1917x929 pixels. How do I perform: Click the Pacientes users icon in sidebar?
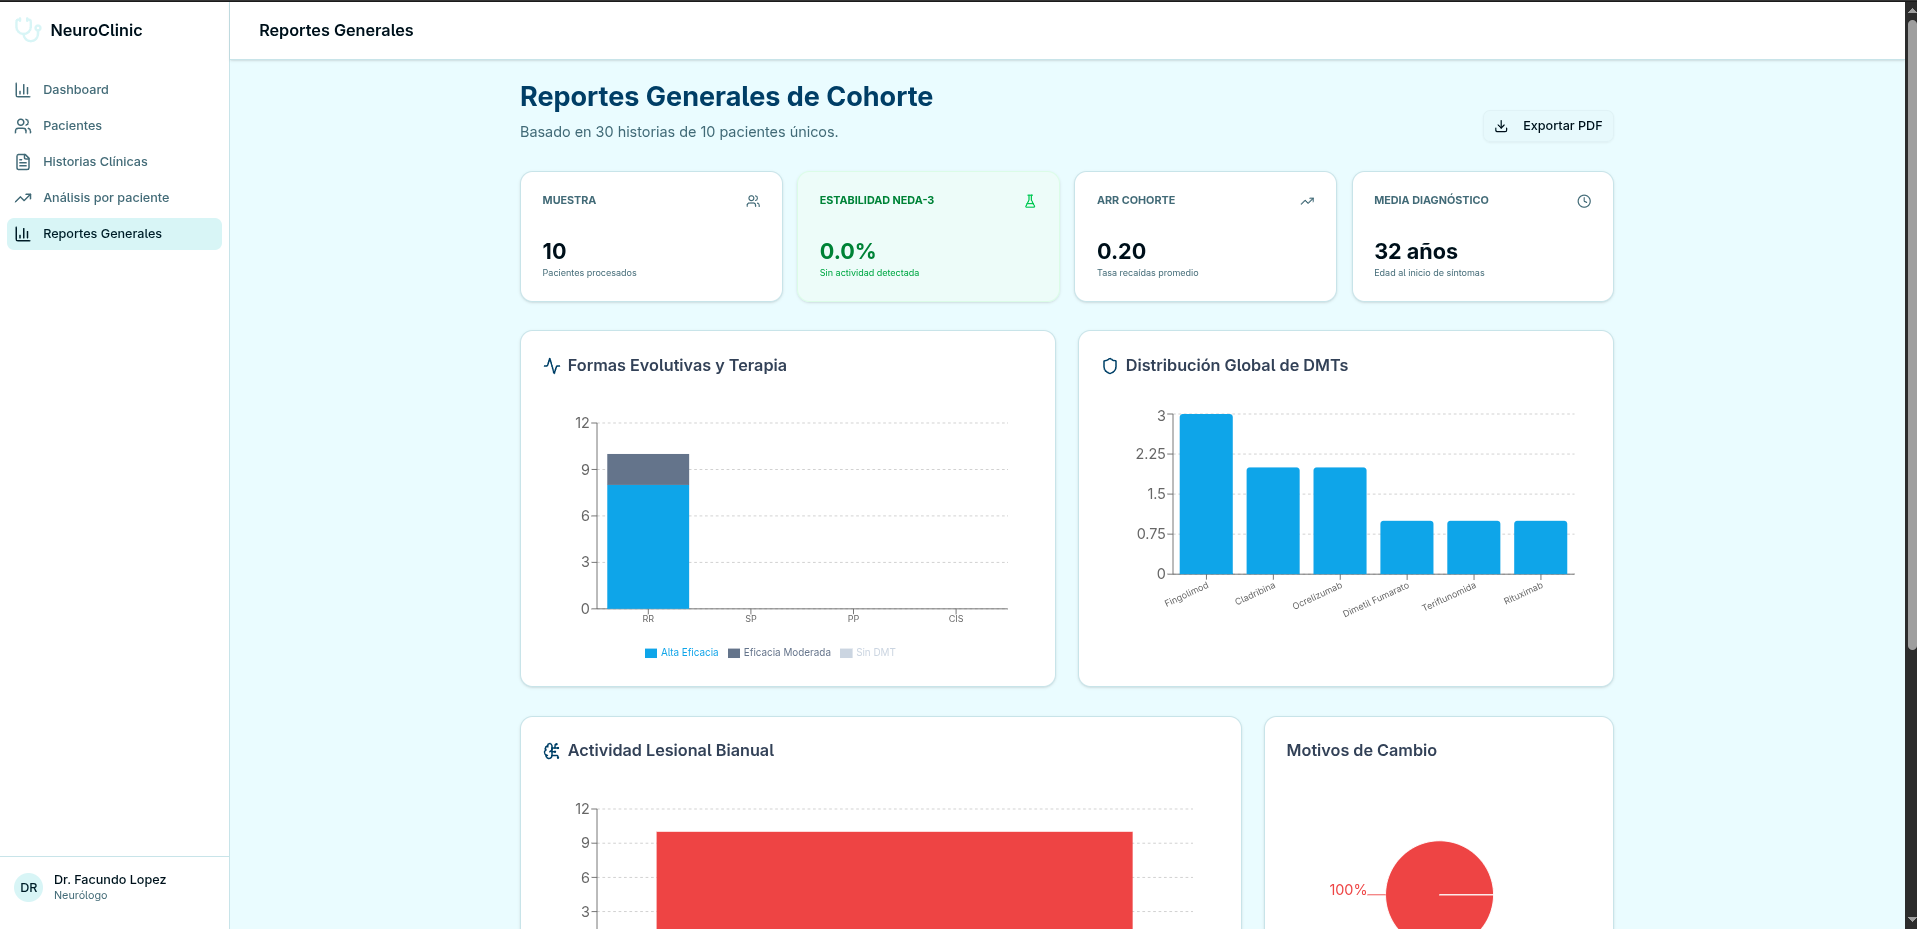pyautogui.click(x=23, y=126)
